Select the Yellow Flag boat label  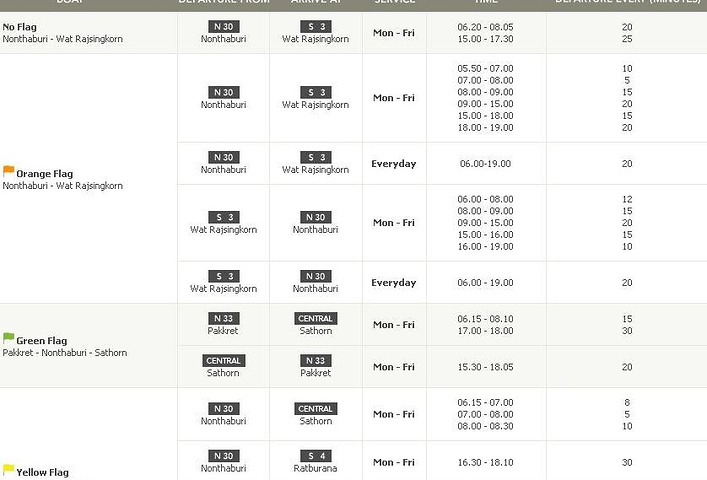(42, 472)
